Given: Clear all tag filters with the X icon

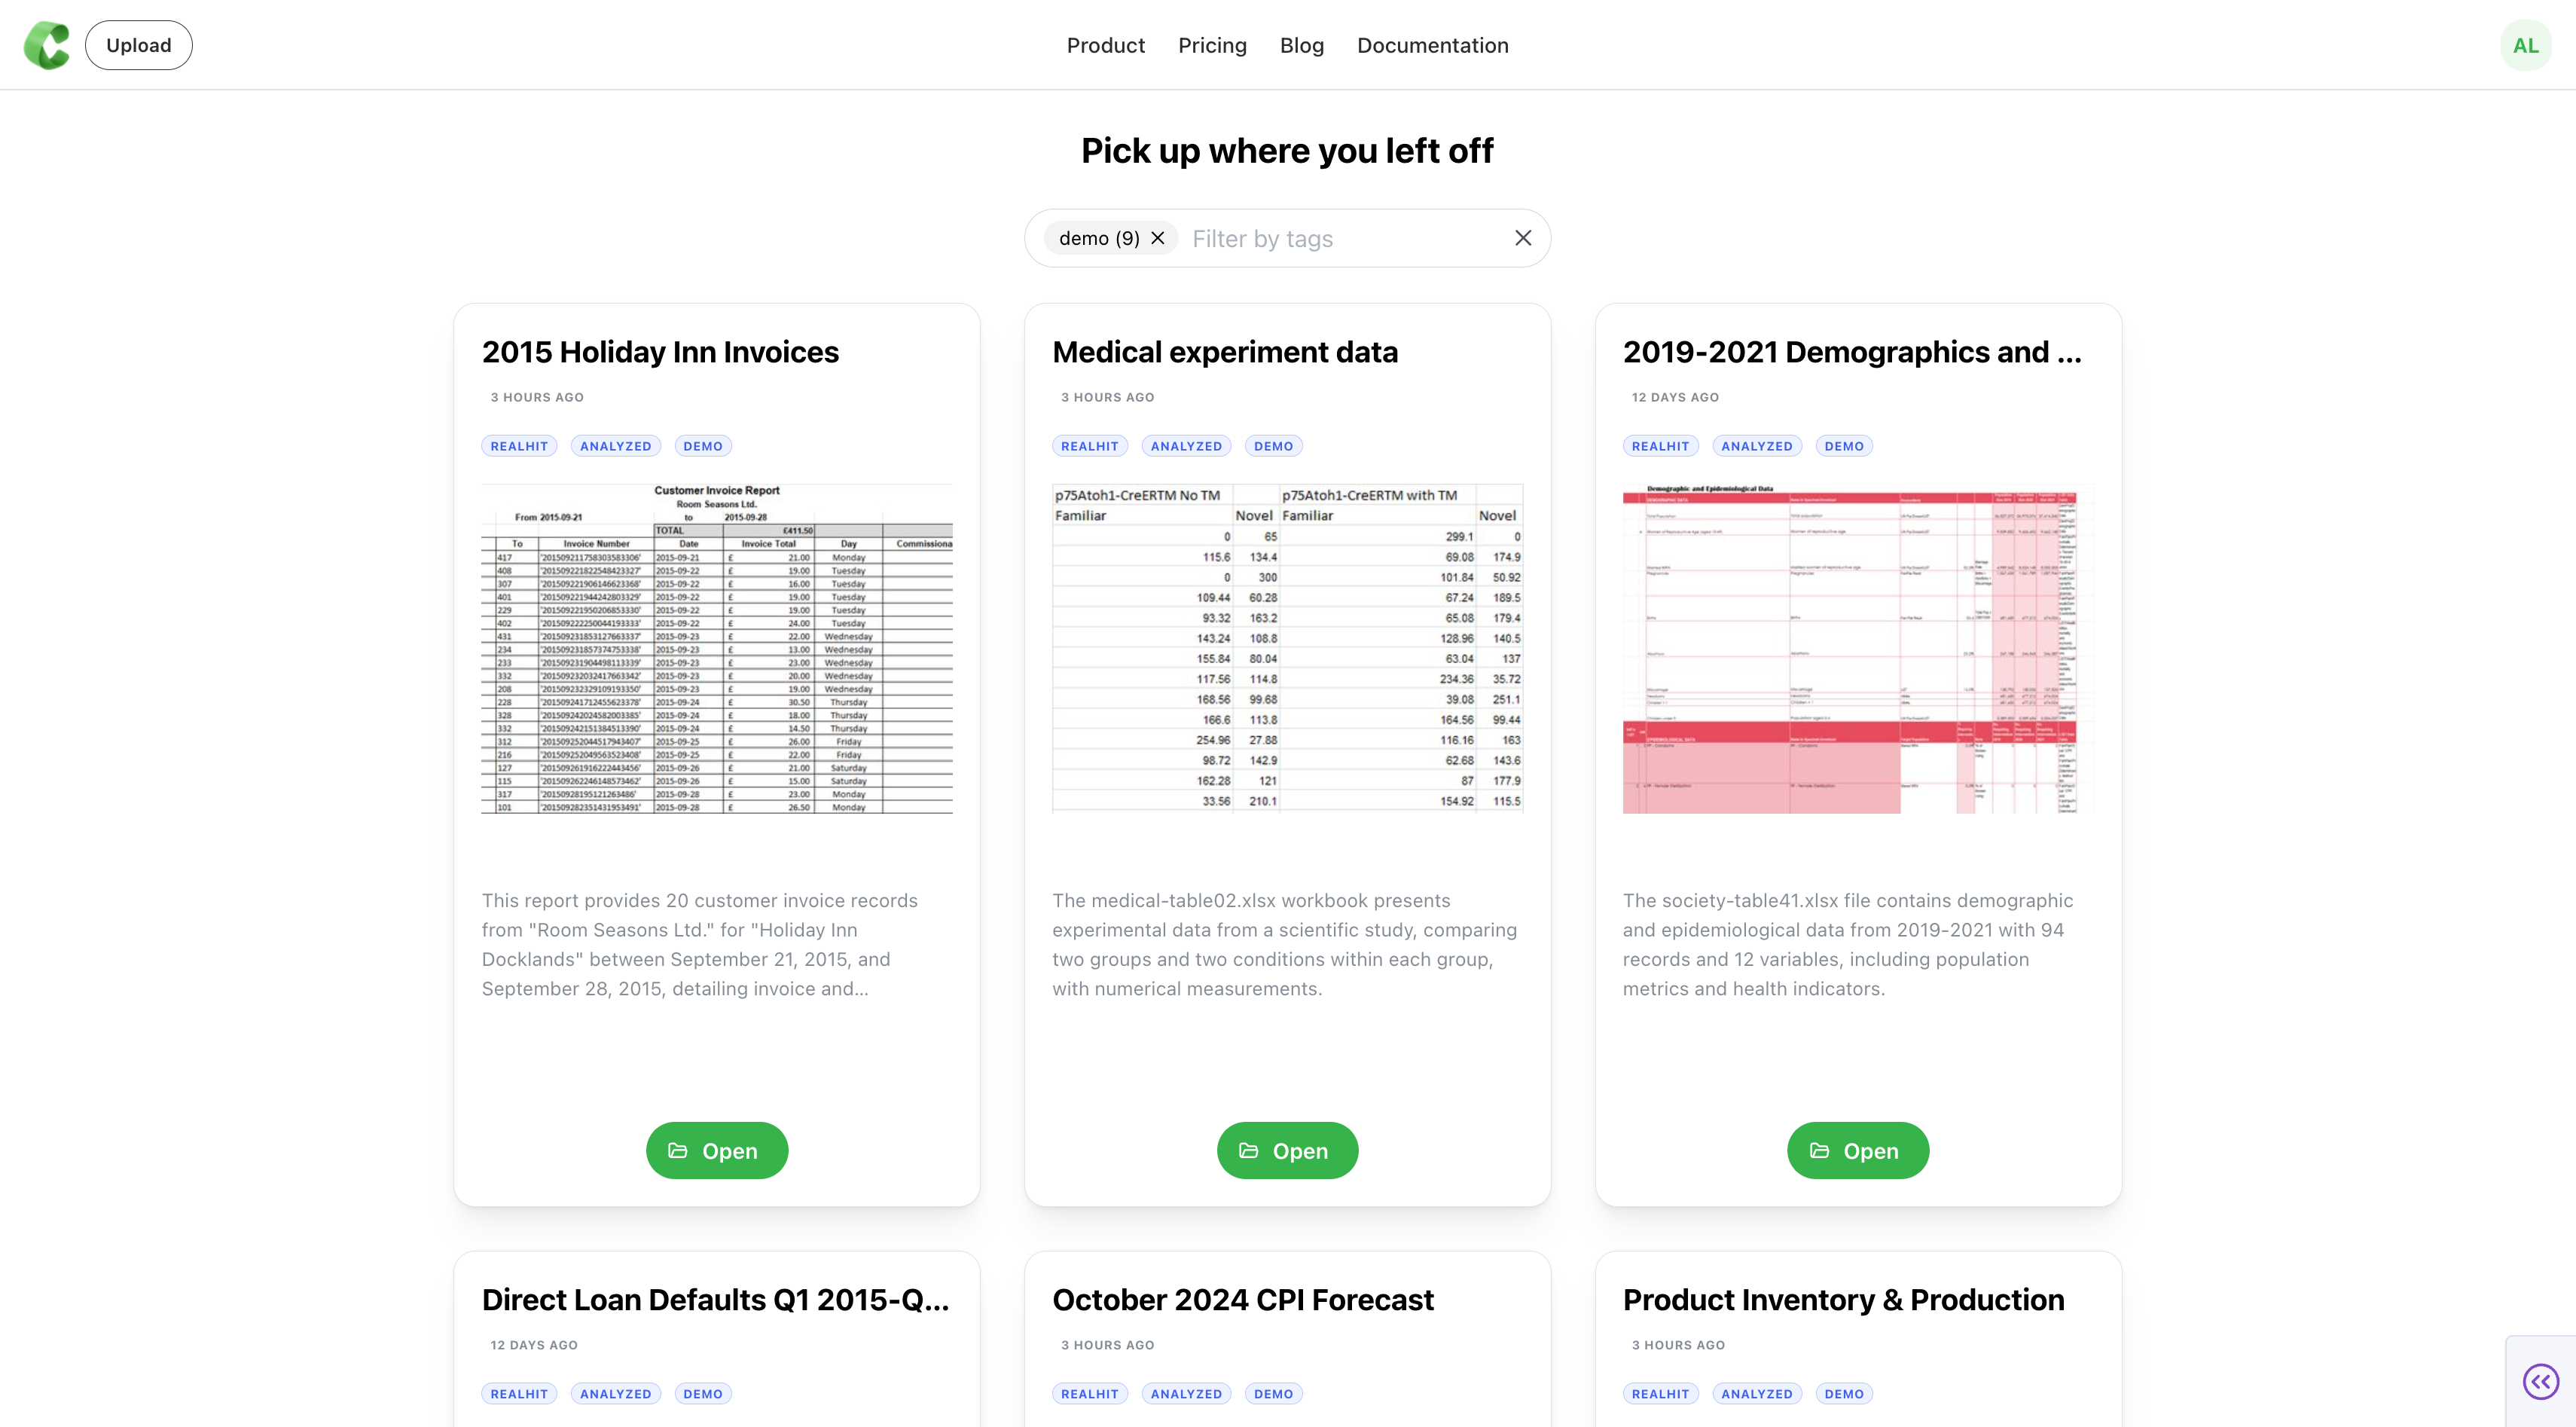Looking at the screenshot, I should [1522, 238].
